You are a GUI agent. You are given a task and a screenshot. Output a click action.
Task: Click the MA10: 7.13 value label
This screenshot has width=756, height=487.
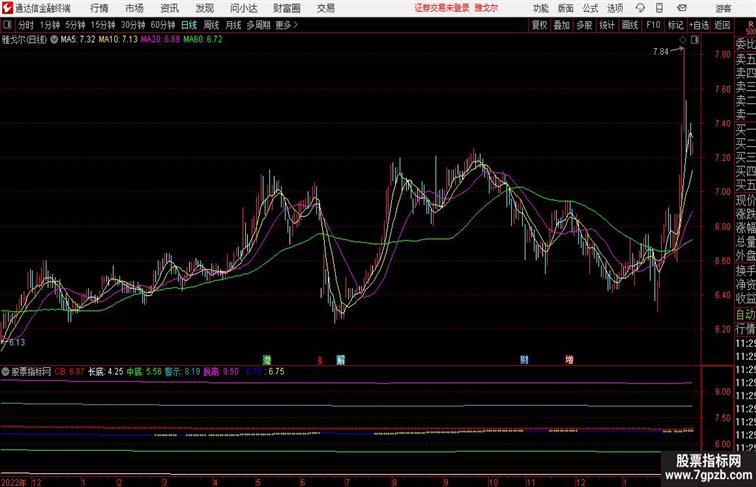coord(118,40)
